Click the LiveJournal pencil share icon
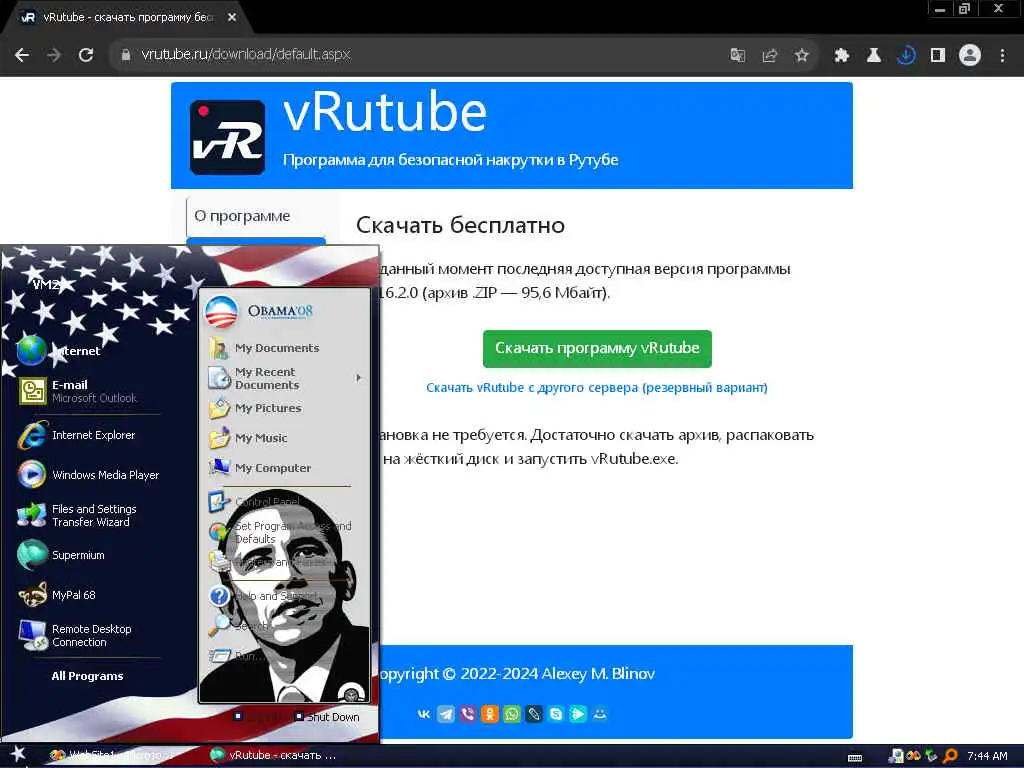This screenshot has width=1024, height=768. [x=534, y=714]
